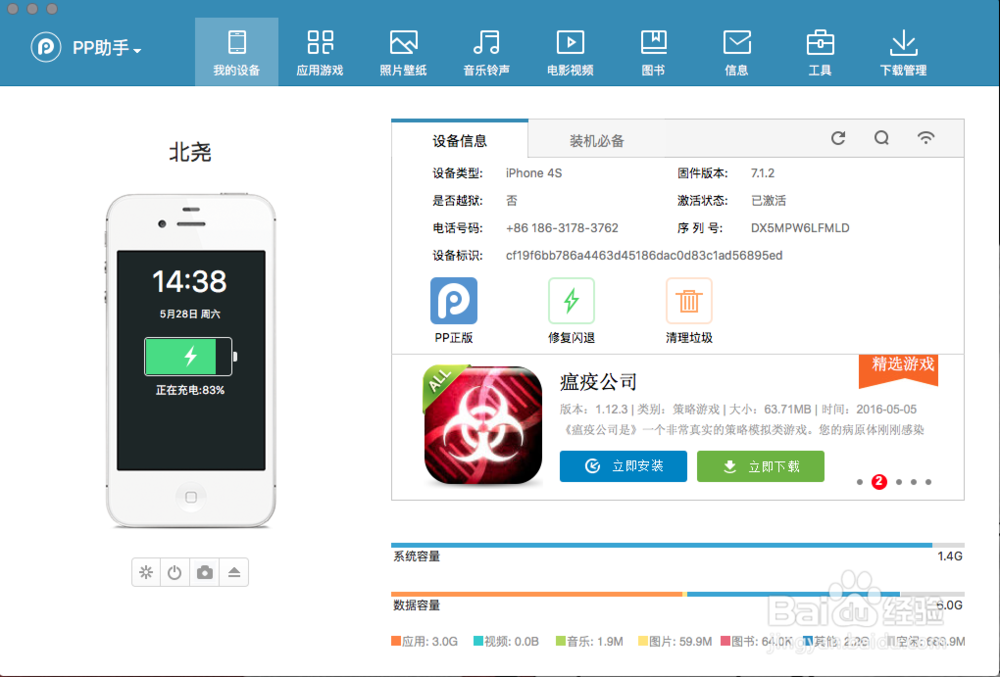Open the 信息 messages section
This screenshot has height=677, width=1000.
tap(737, 52)
